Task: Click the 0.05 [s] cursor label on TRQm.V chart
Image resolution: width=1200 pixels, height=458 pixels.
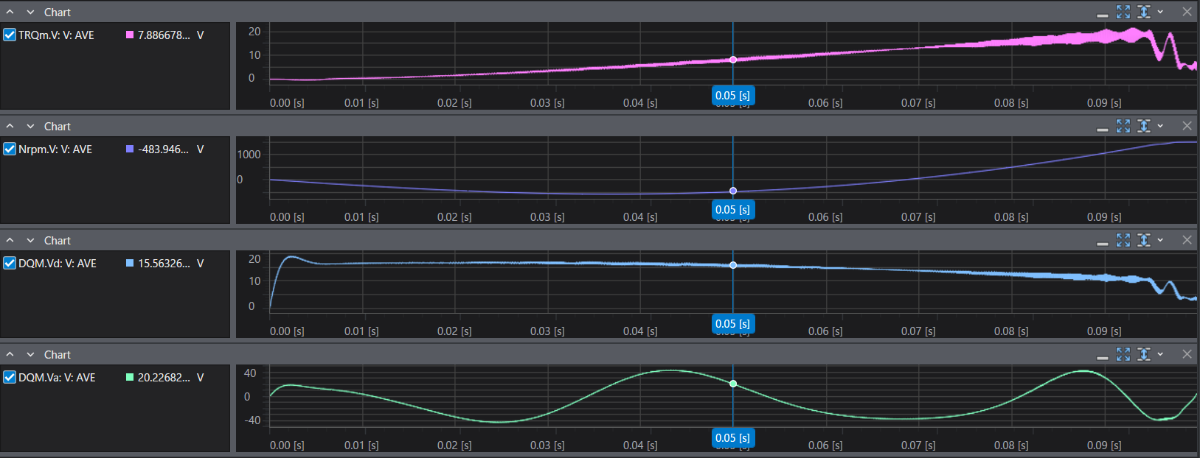Action: pyautogui.click(x=732, y=95)
